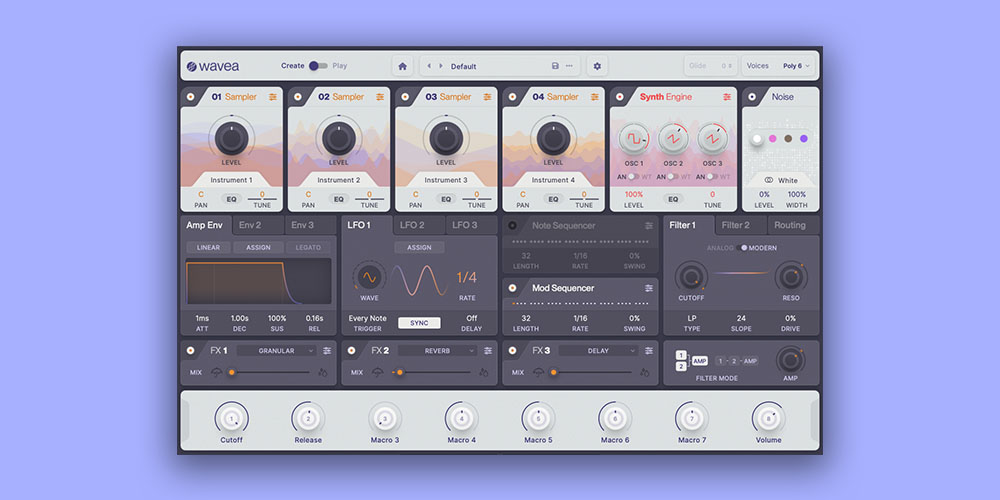Switch to Filter 2 tab
This screenshot has height=500, width=1000.
click(740, 225)
